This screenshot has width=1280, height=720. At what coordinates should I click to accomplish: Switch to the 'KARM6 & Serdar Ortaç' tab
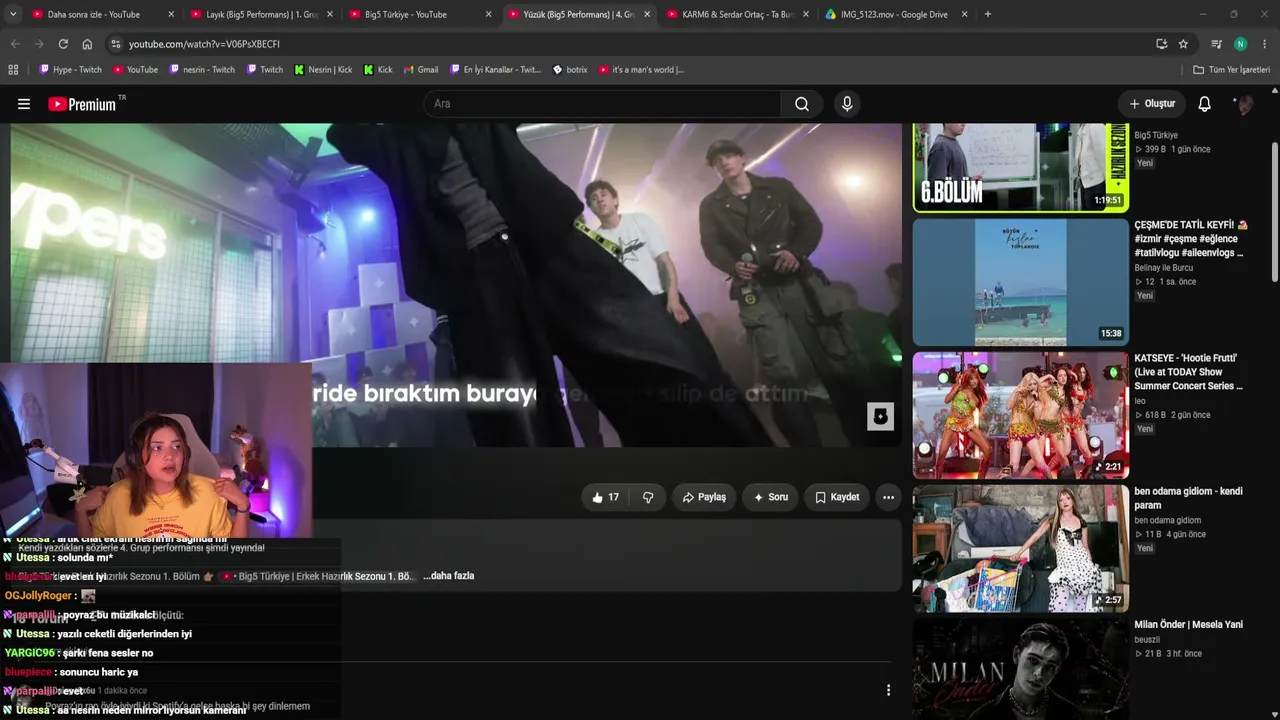[x=738, y=15]
